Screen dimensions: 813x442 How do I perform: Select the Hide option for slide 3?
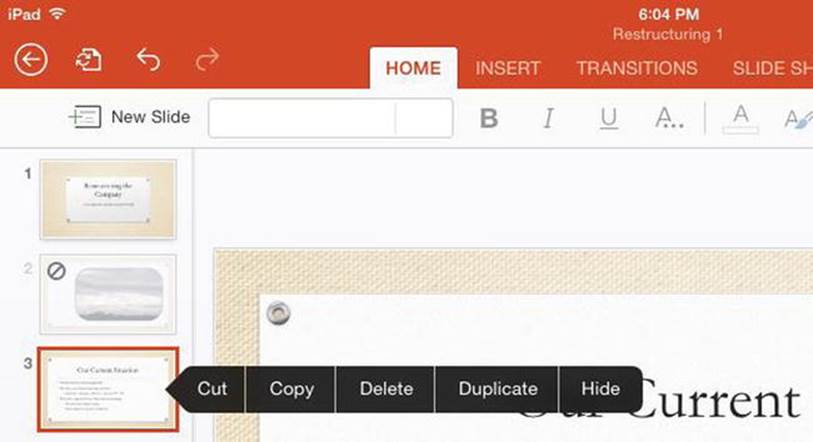600,389
